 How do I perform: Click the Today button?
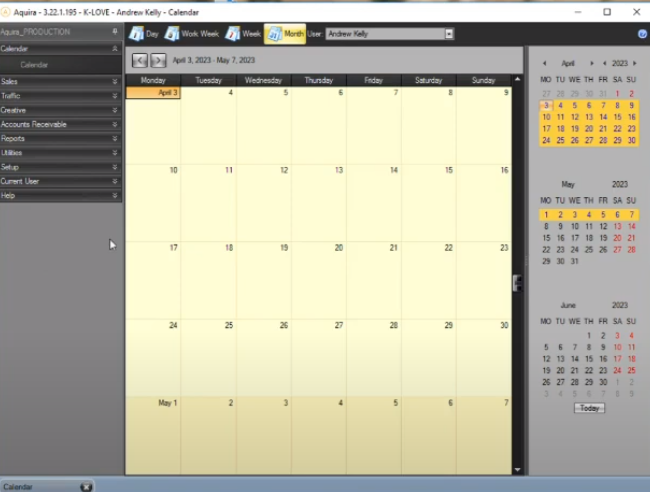point(589,408)
